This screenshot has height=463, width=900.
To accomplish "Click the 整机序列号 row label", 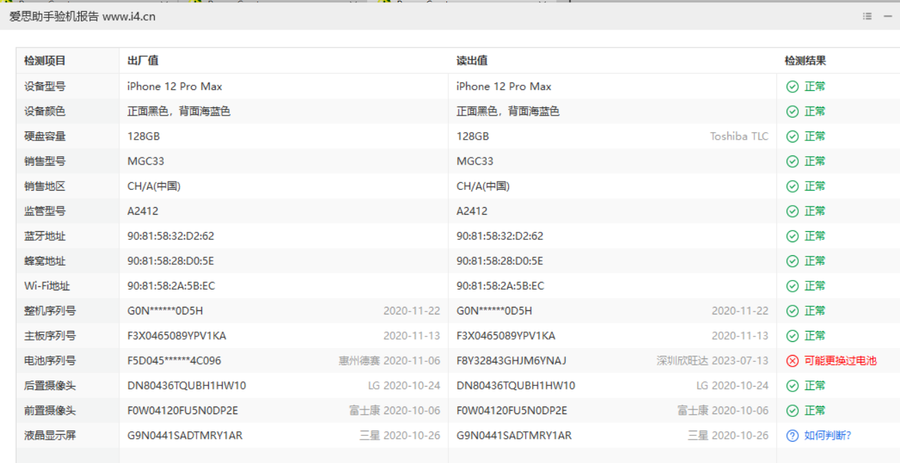I will 50,311.
